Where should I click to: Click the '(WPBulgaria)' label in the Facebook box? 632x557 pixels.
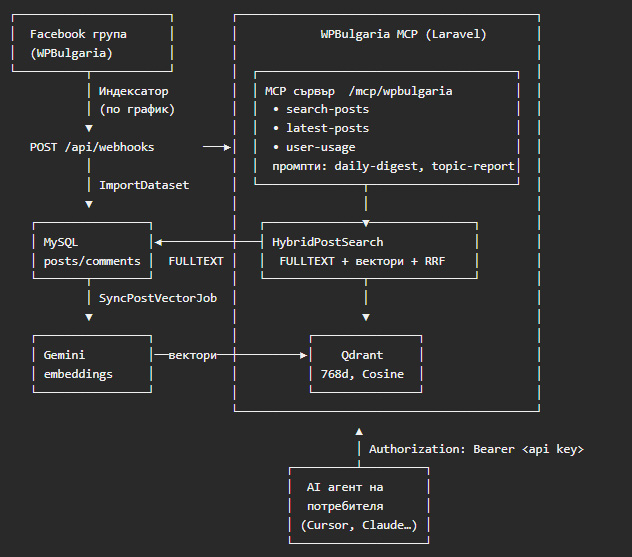71,53
